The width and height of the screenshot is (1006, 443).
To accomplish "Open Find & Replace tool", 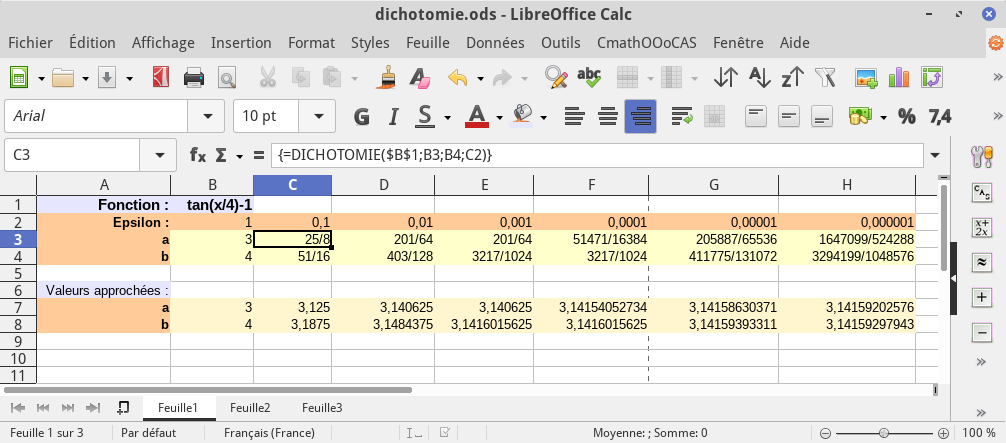I will [x=556, y=78].
